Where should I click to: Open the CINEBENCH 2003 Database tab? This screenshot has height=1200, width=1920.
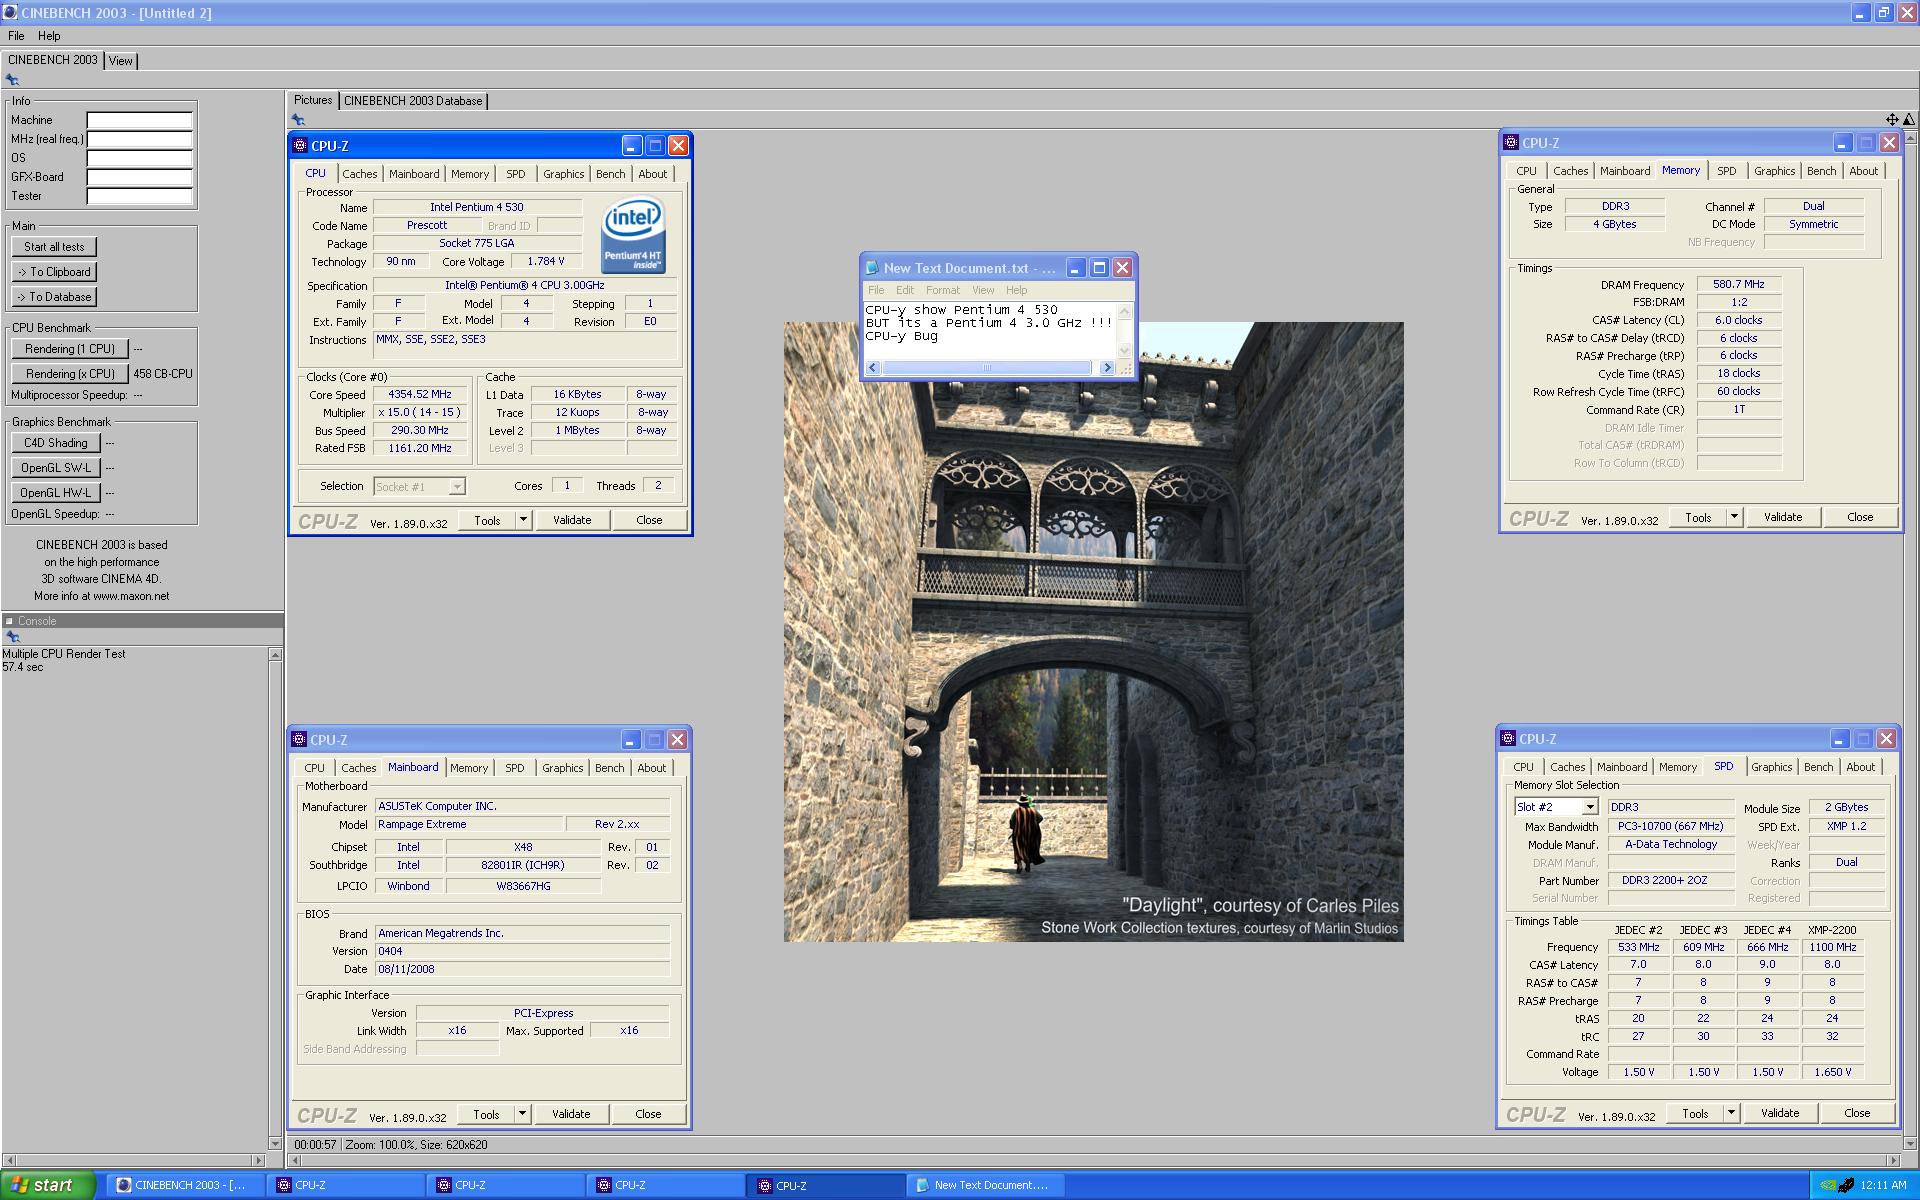click(413, 101)
